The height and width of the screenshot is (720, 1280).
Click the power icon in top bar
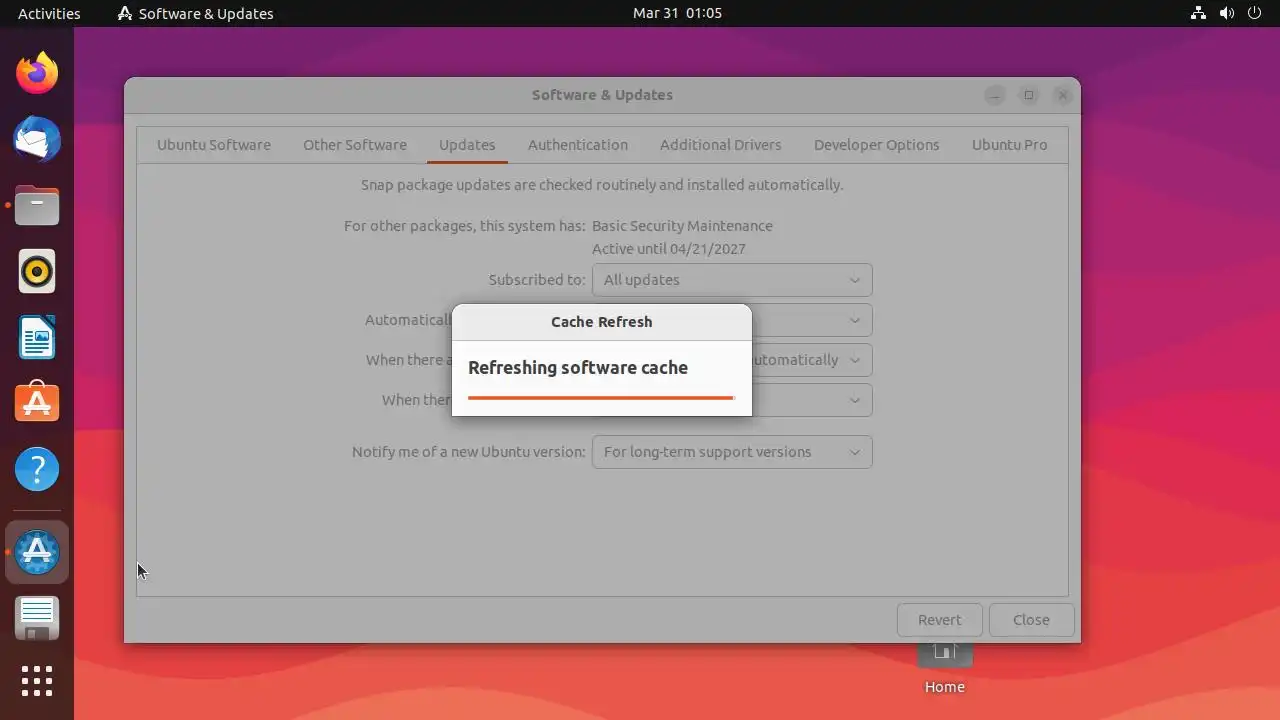click(x=1253, y=13)
